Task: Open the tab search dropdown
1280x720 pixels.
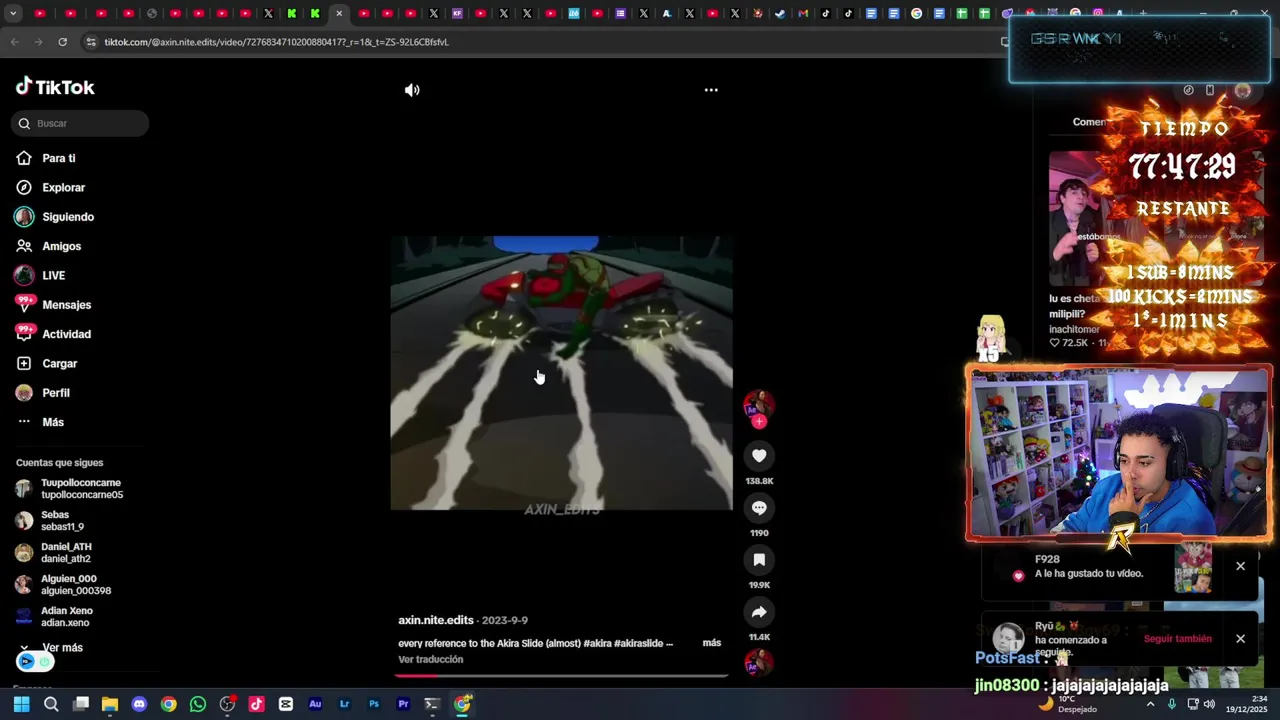Action: tap(13, 14)
